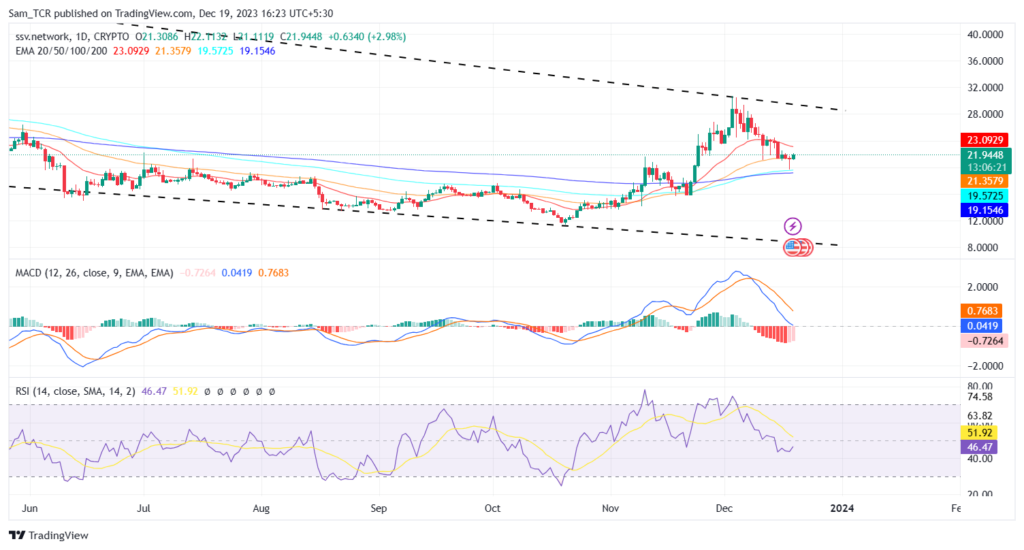Viewport: 1024px width, 550px height.
Task: Click the 32.0000 price axis label
Action: click(985, 88)
